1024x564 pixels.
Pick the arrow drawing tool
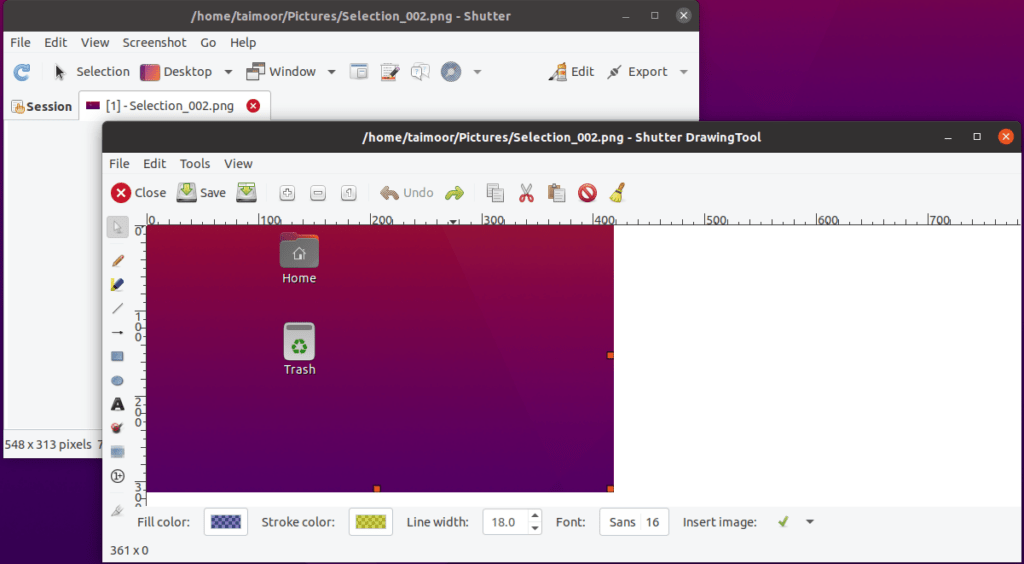(117, 332)
